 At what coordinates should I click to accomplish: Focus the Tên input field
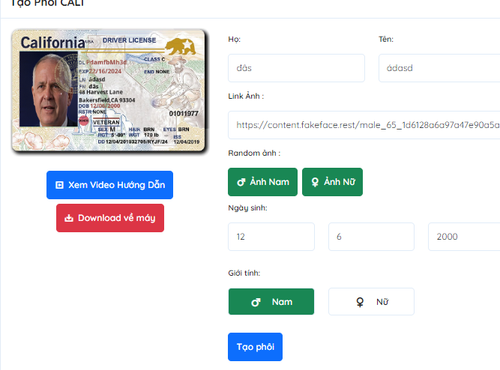(439, 68)
